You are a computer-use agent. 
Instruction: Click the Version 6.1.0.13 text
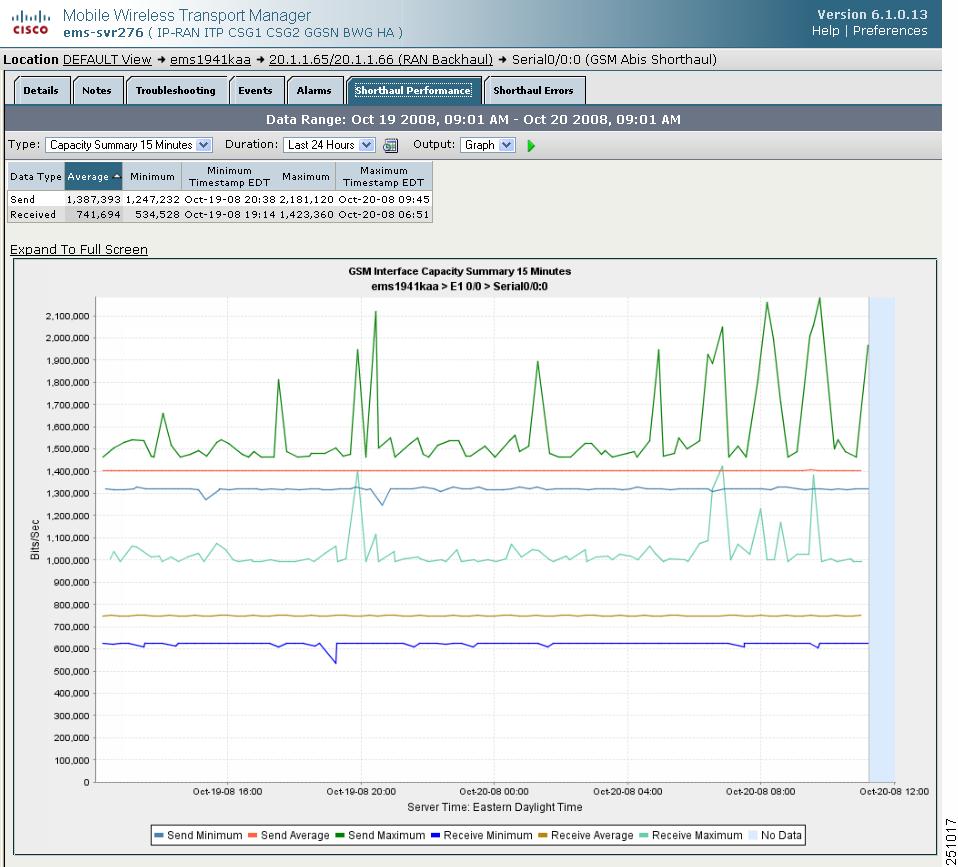point(872,14)
